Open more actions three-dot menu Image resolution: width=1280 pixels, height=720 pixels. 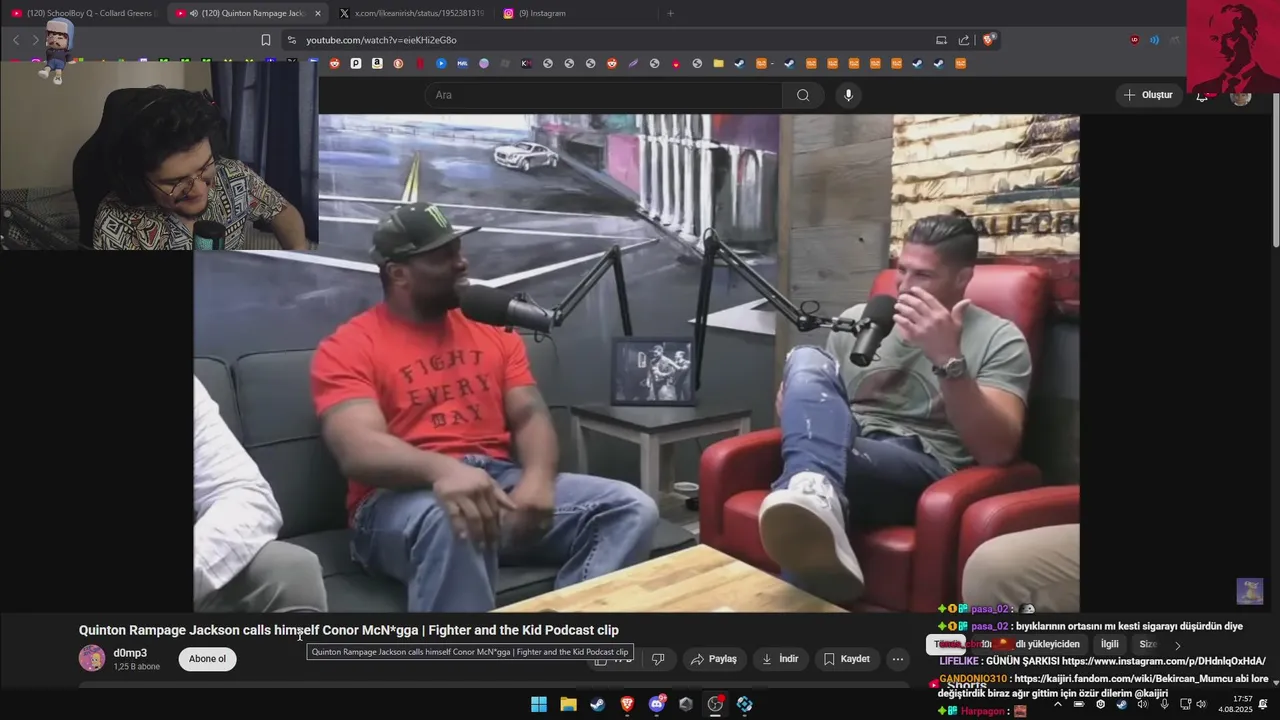(898, 659)
